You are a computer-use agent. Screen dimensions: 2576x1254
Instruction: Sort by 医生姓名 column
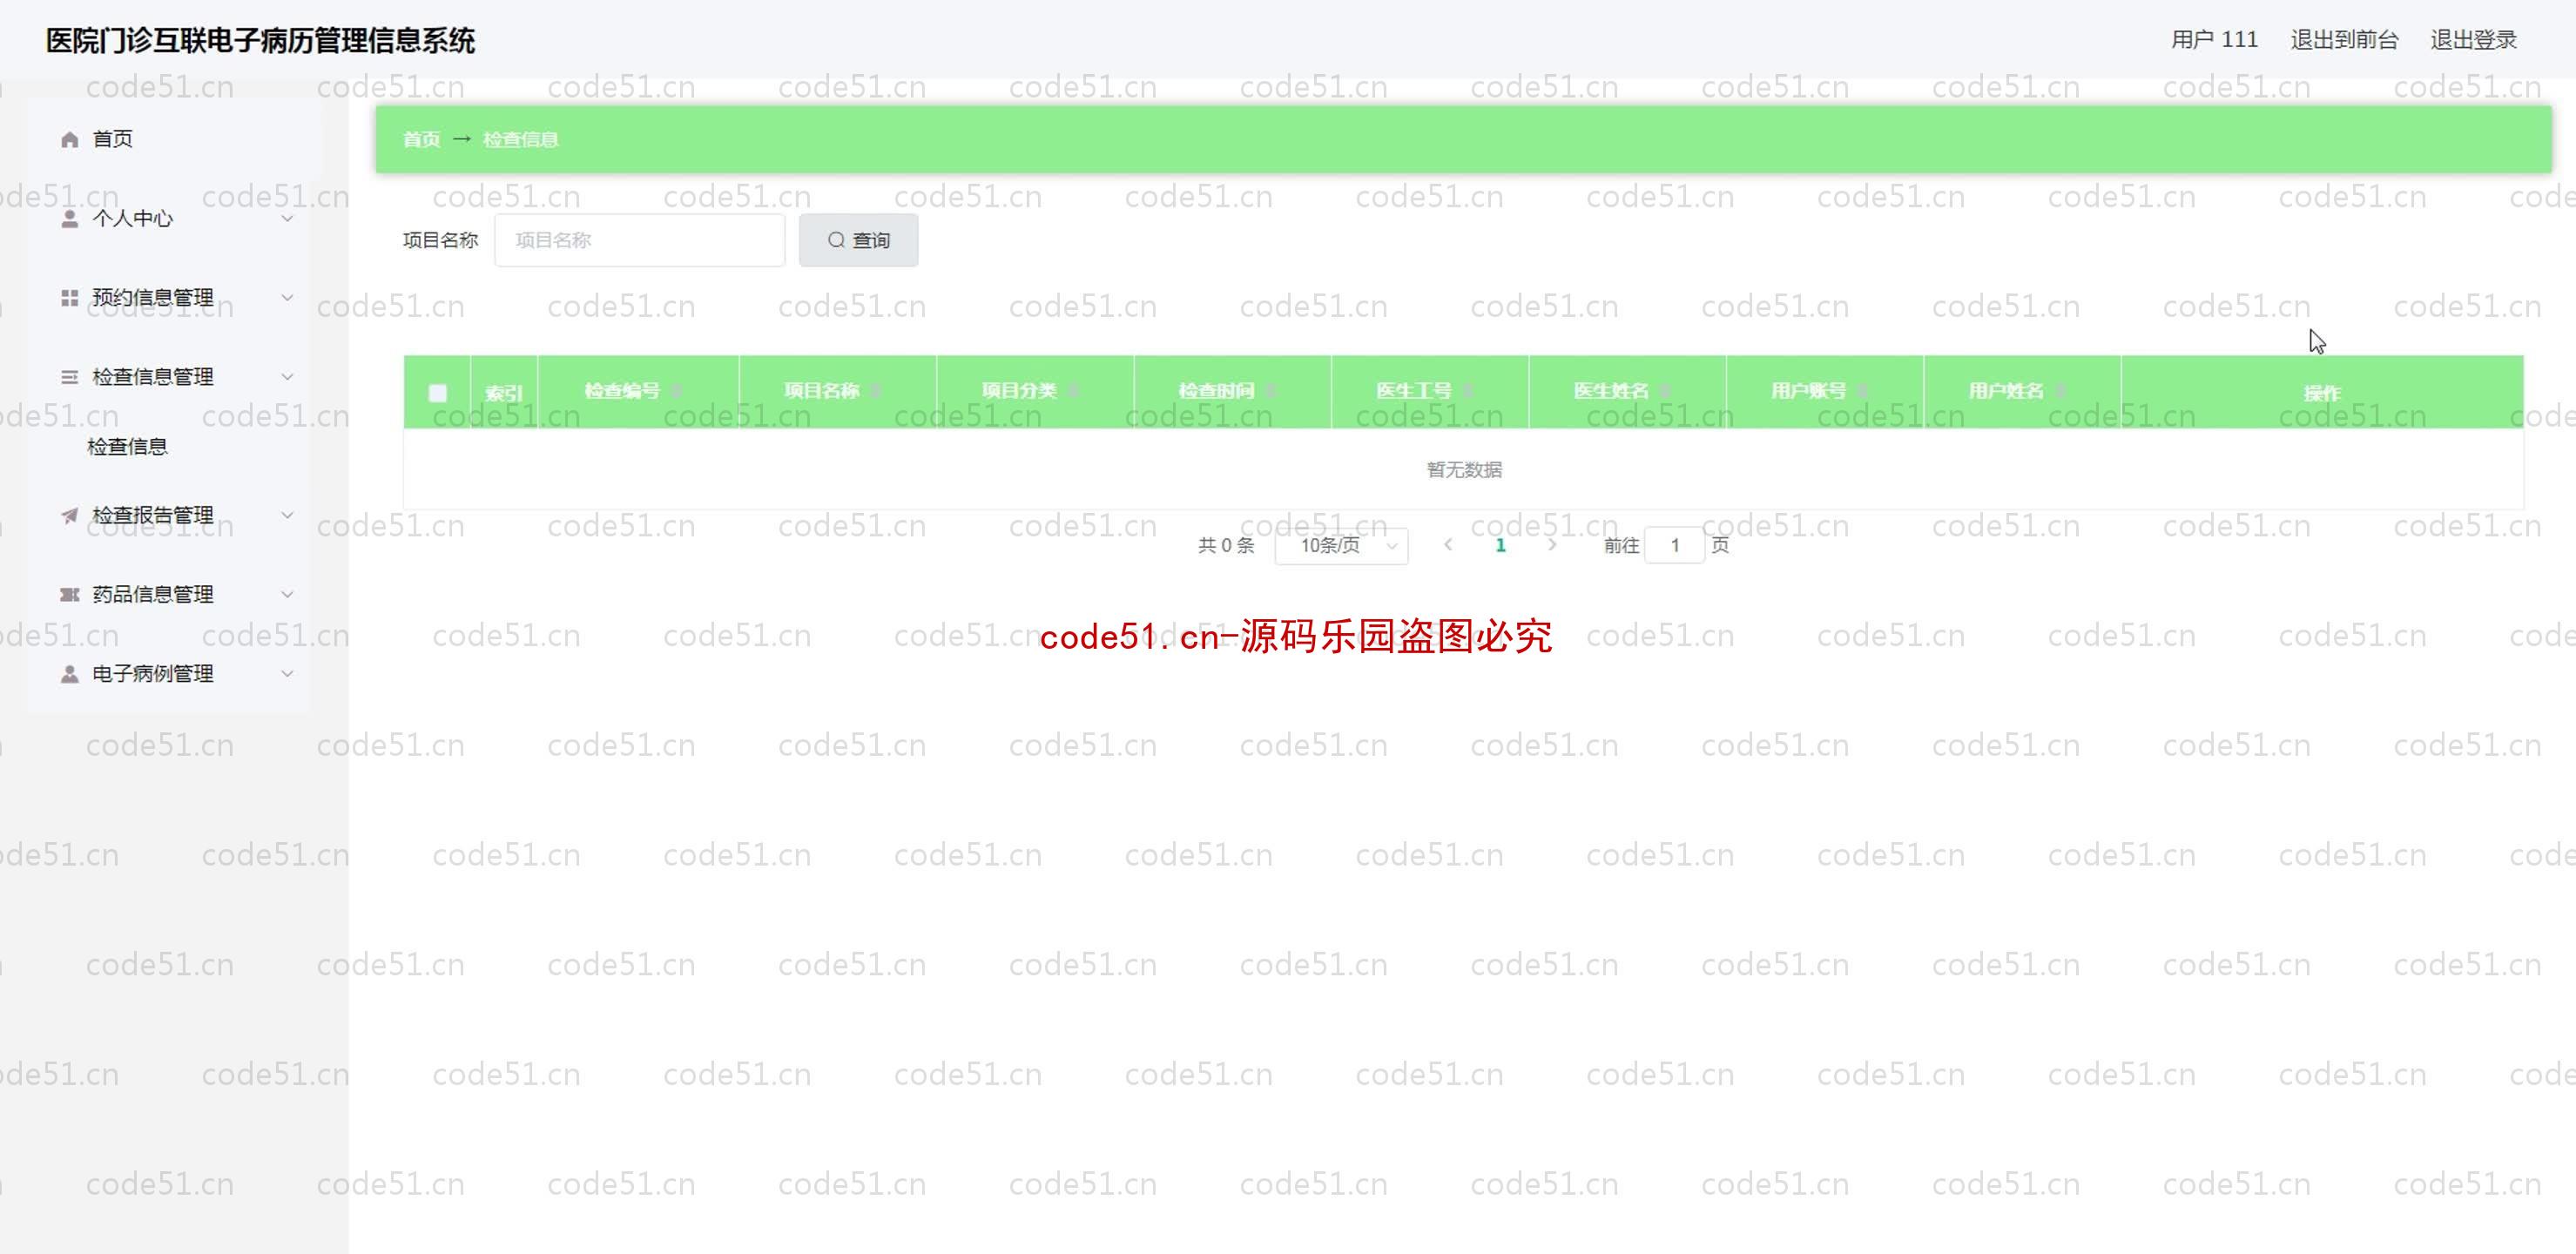point(1665,391)
